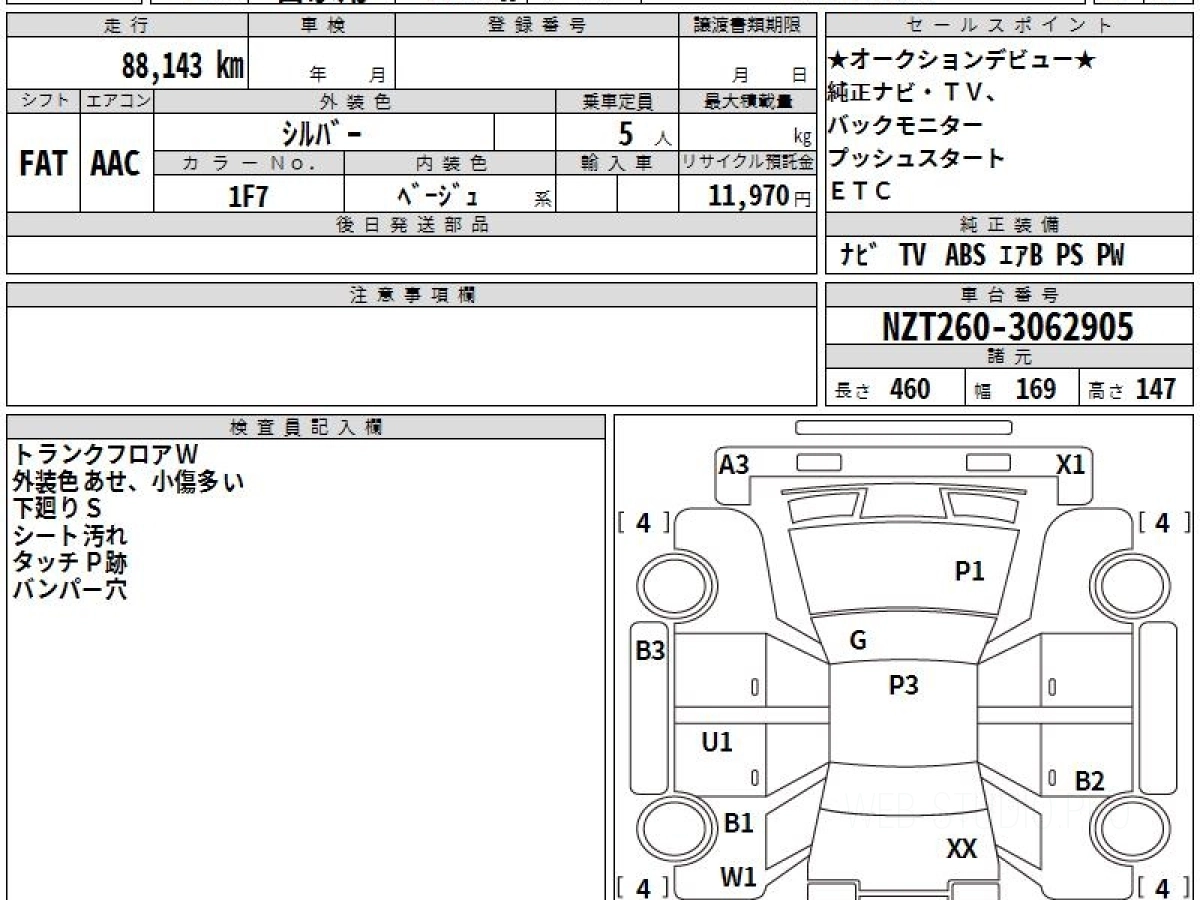The width and height of the screenshot is (1200, 900).
Task: Click the 登録番号 column header
Action: click(537, 25)
